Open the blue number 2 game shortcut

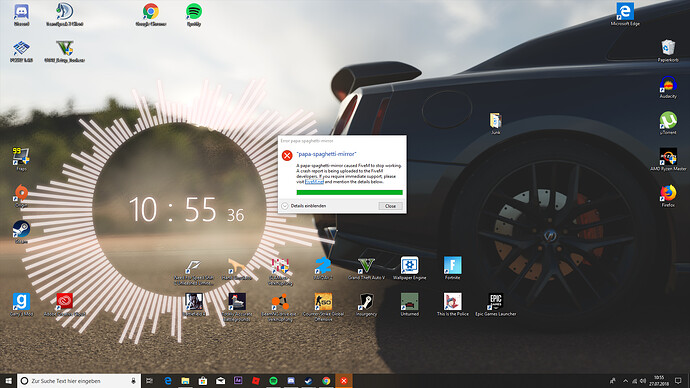point(323,268)
